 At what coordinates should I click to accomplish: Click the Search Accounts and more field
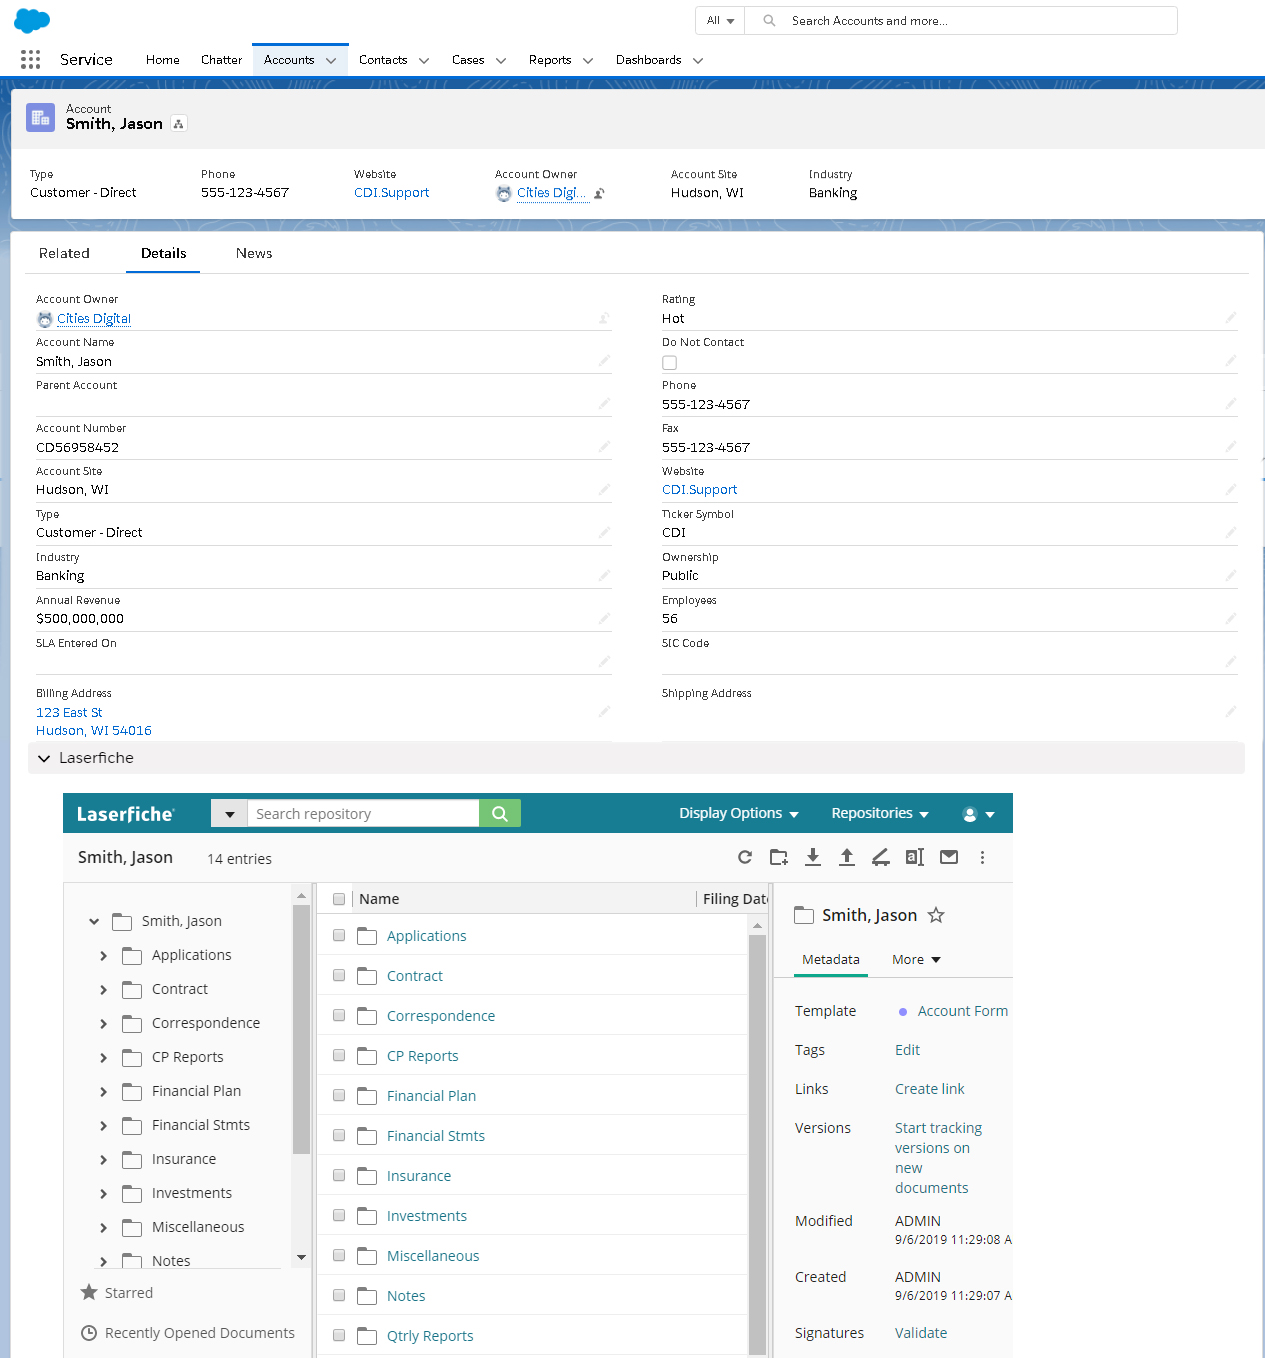(x=960, y=20)
